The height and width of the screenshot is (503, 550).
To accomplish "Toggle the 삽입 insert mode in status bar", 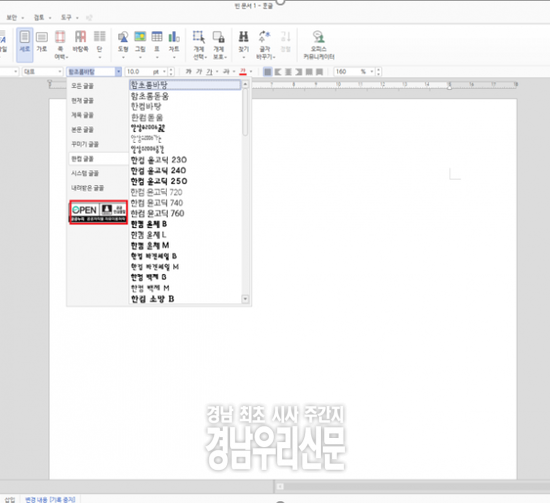I will (10, 499).
